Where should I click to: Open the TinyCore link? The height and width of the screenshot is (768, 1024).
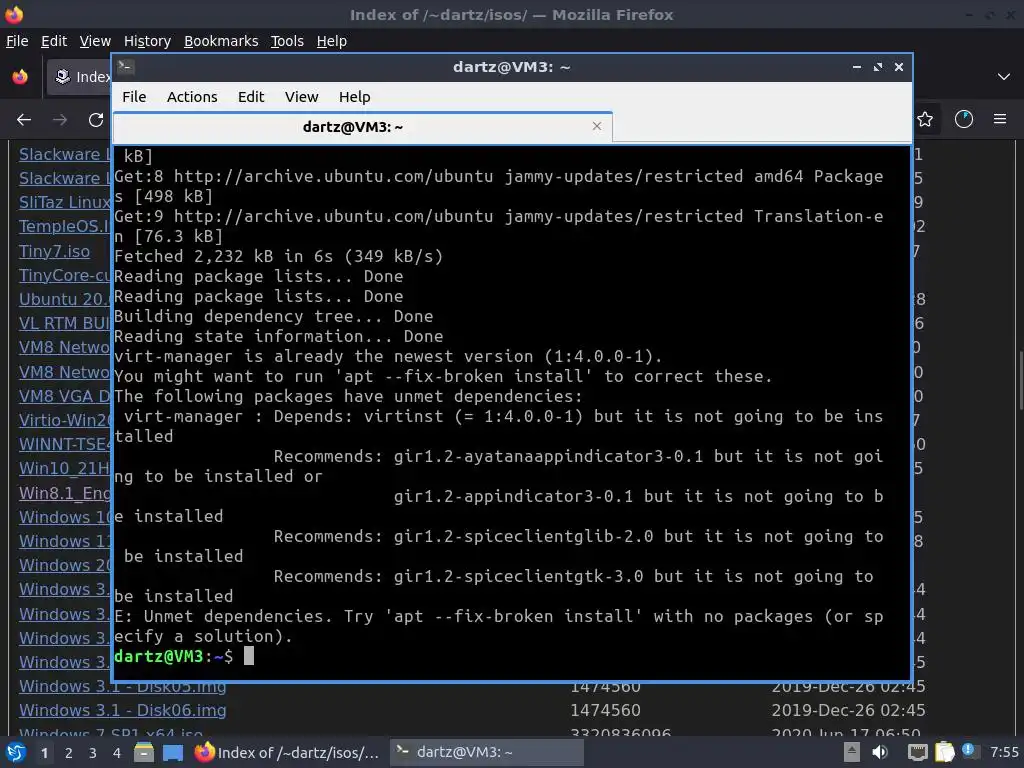[x=65, y=276]
